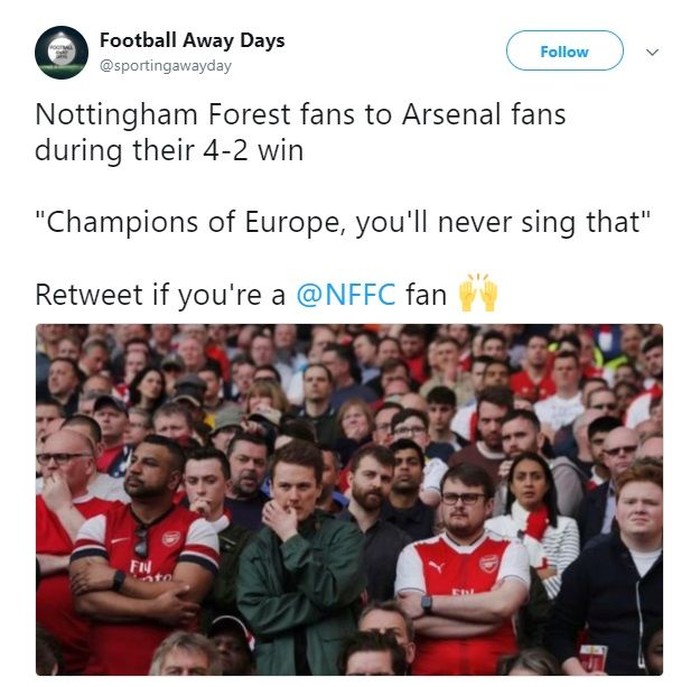Click the bald man with glasses at left
This screenshot has height=687, width=700.
[x=64, y=470]
